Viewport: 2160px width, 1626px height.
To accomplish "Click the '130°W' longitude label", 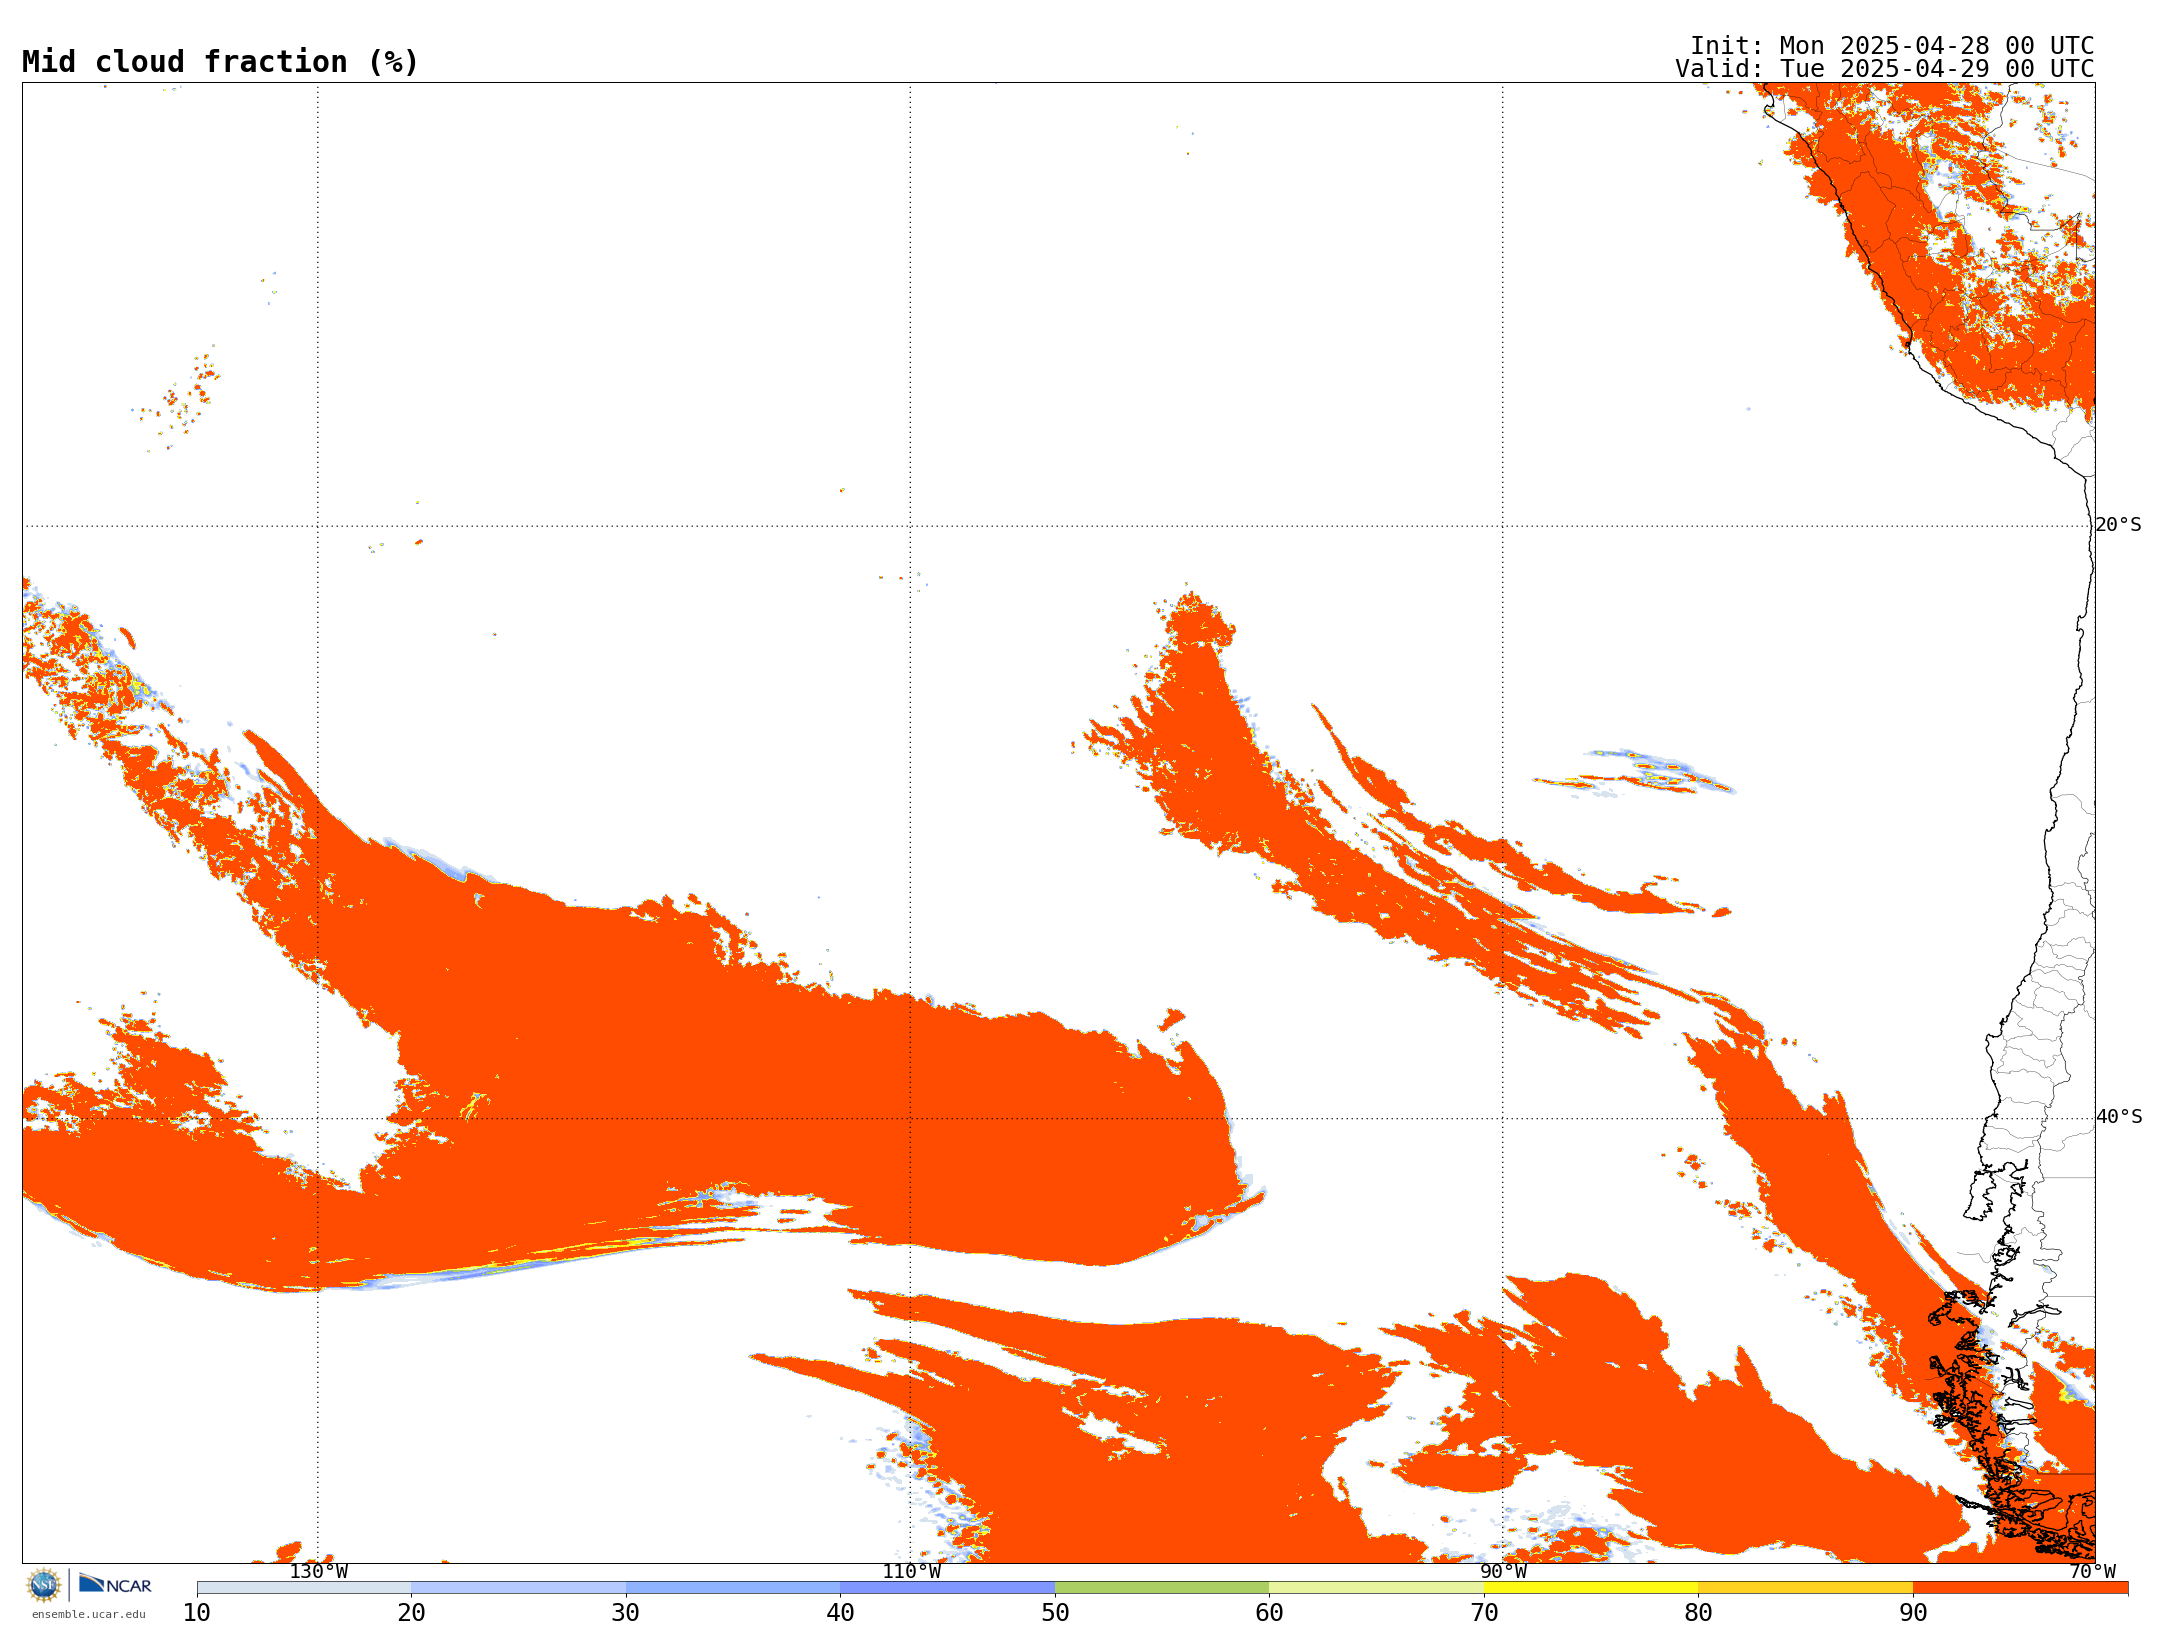I will click(319, 1572).
